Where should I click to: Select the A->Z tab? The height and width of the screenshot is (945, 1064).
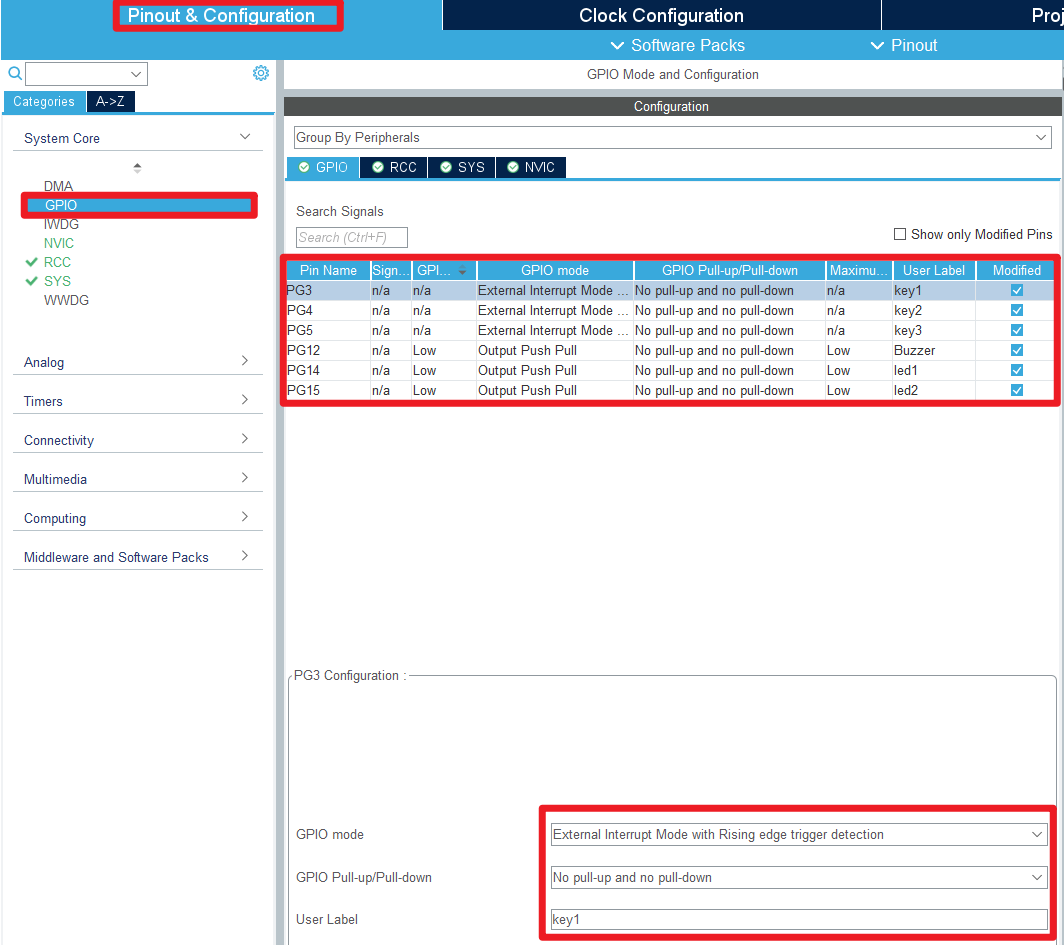110,102
